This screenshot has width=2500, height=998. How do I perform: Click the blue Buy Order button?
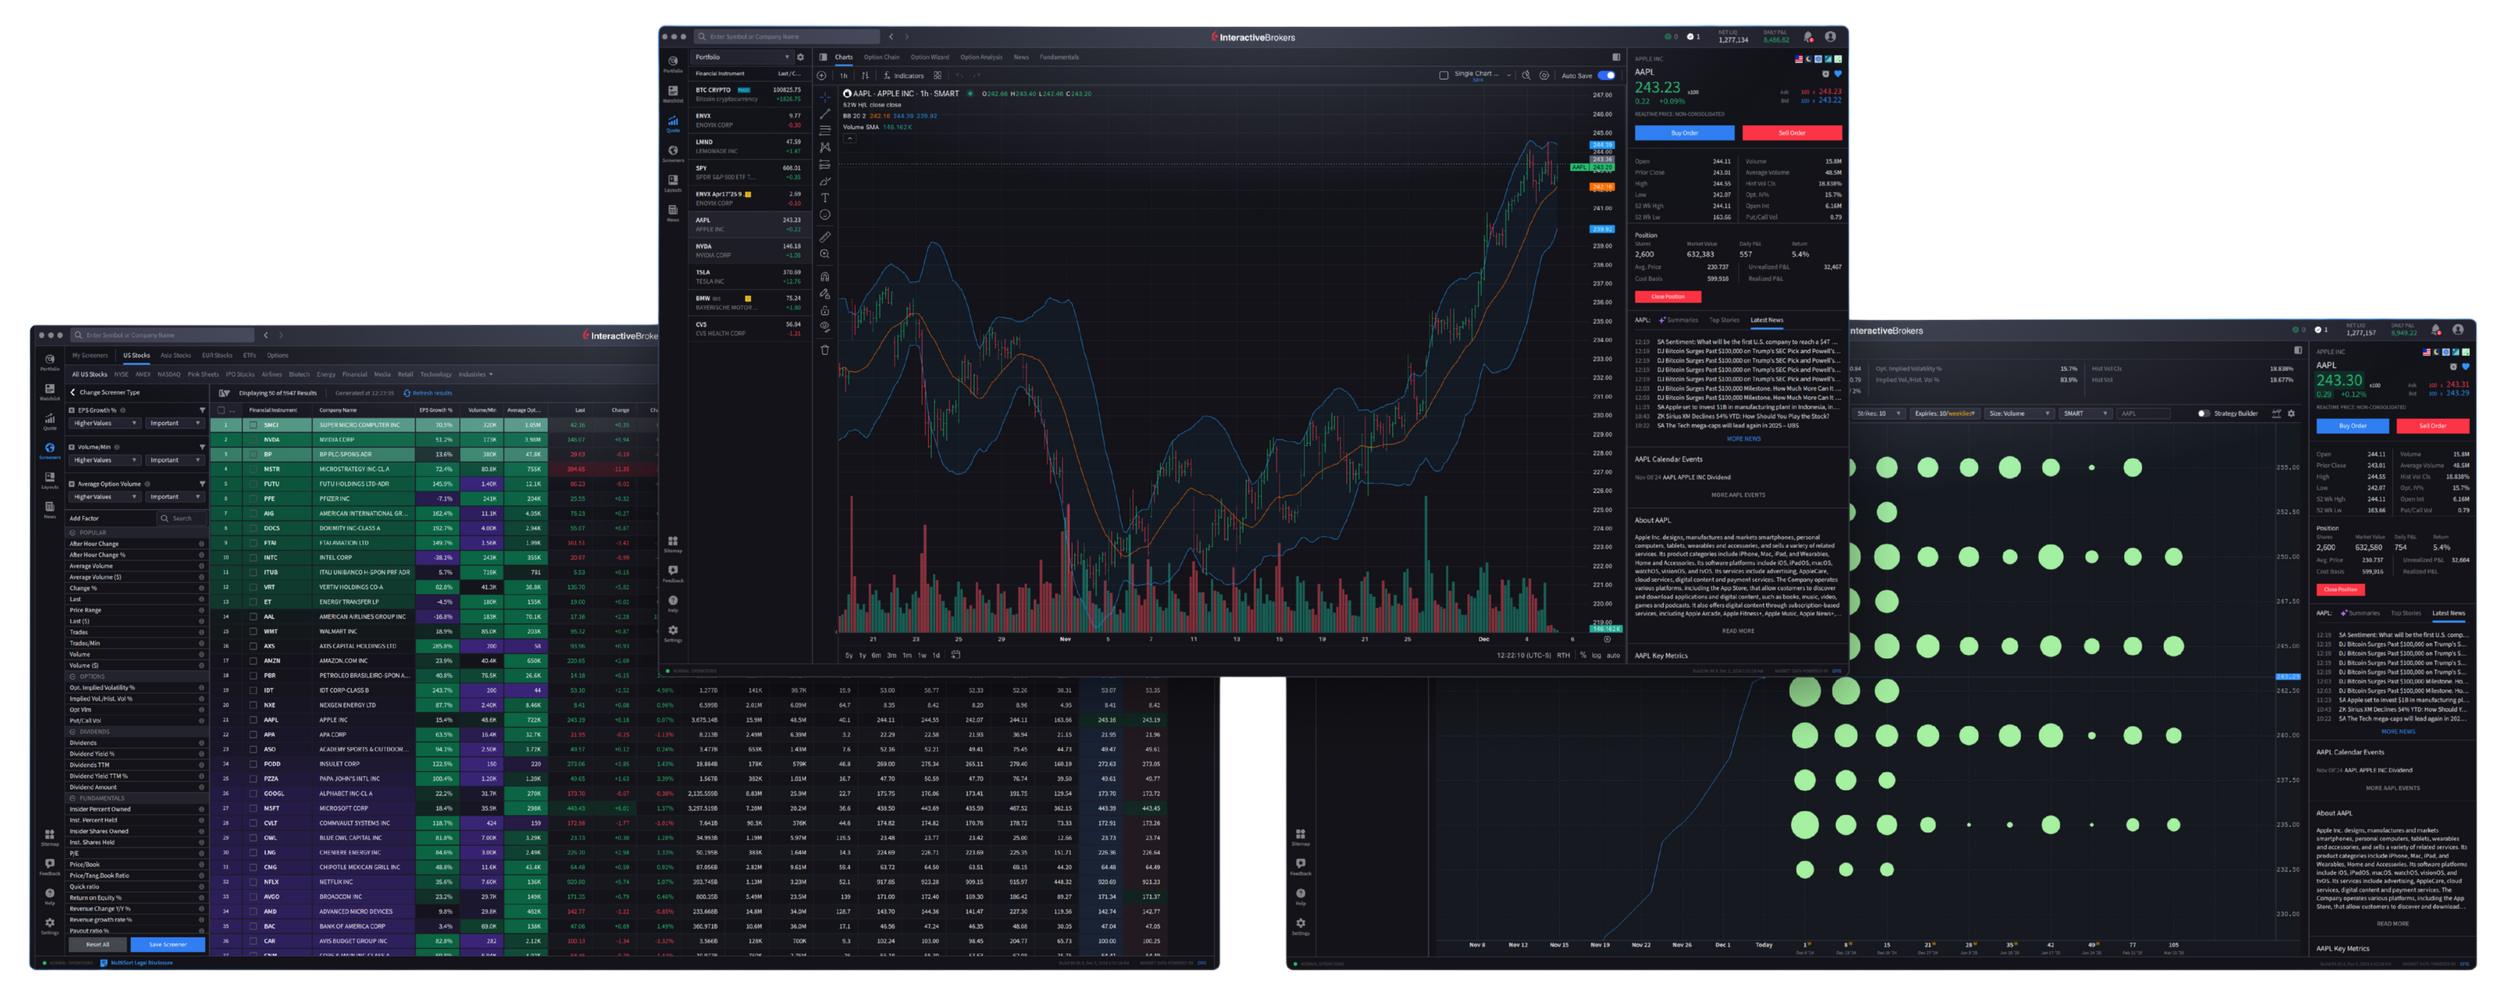pos(1684,133)
